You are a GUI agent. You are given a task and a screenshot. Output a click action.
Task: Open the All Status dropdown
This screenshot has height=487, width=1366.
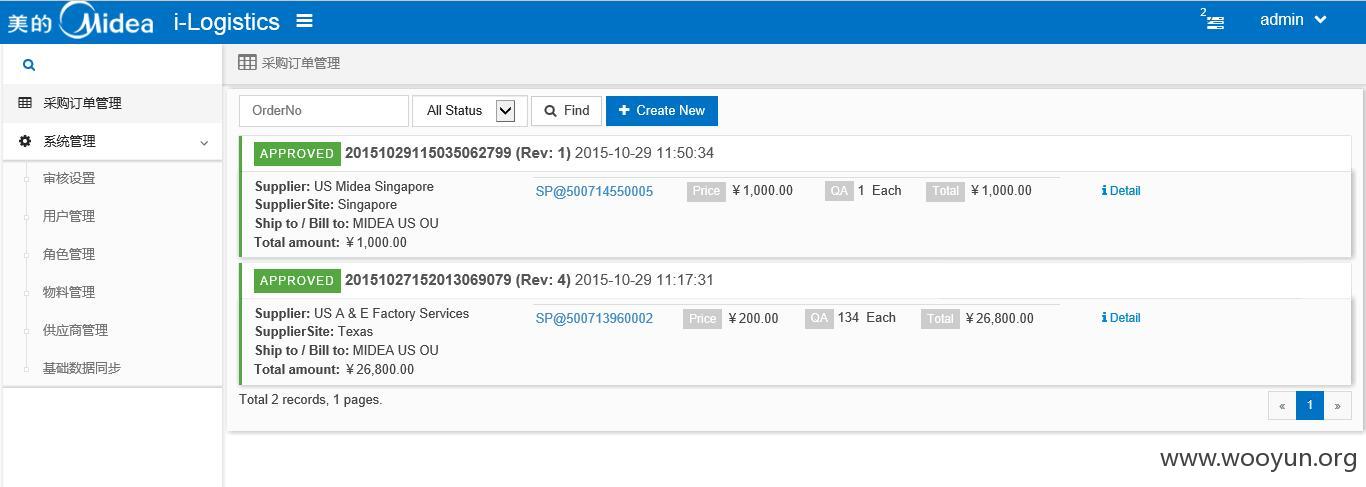coord(470,110)
